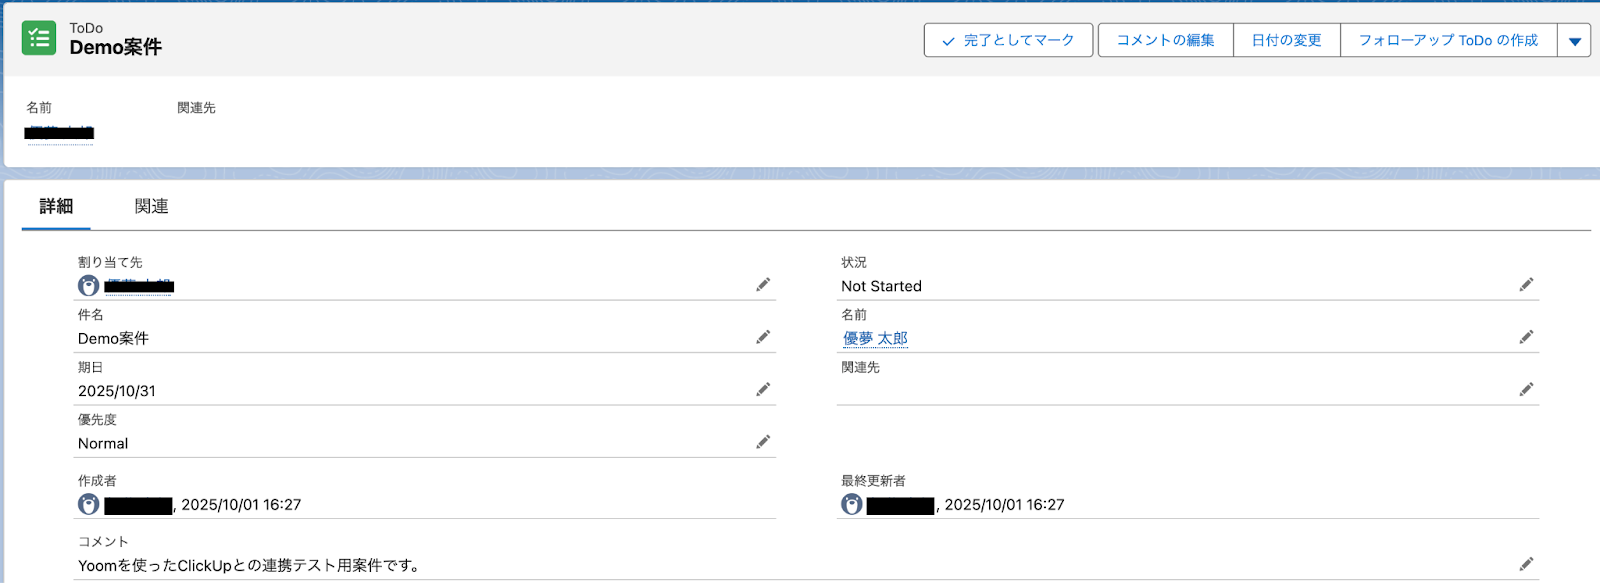Click the 割り当て先 user avatar icon
The image size is (1600, 583).
(x=89, y=286)
